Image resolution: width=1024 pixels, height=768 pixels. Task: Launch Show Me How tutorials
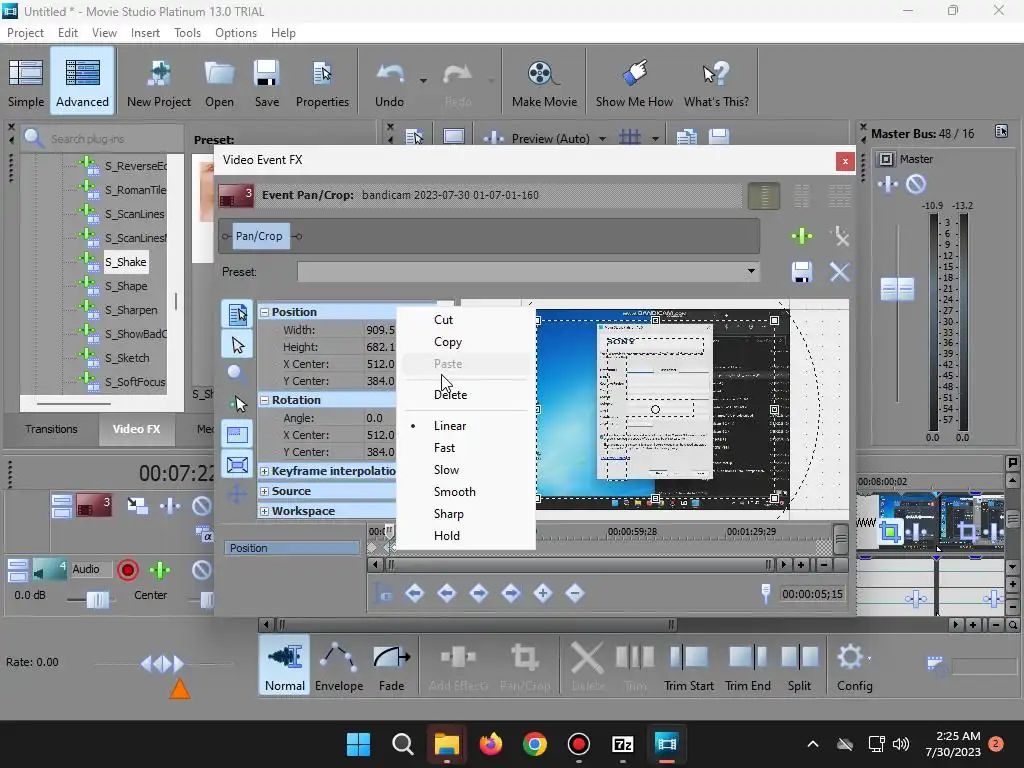click(x=634, y=82)
